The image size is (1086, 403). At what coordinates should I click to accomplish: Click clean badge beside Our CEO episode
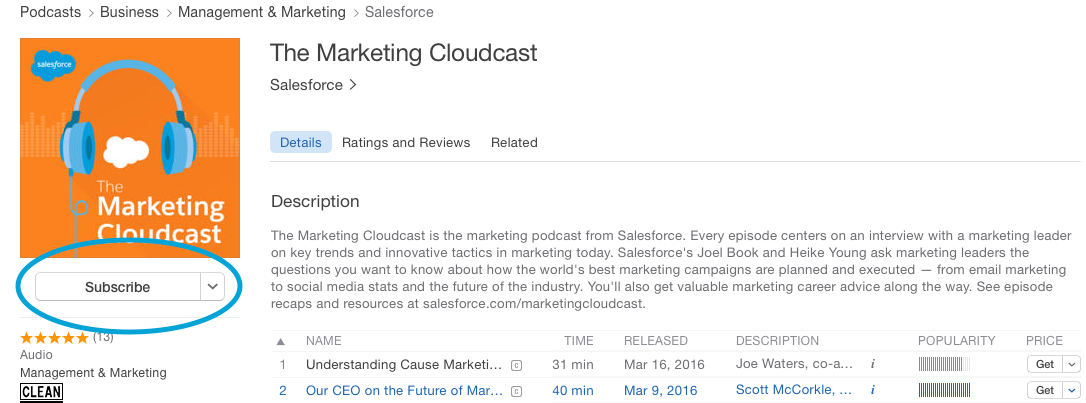pos(516,391)
